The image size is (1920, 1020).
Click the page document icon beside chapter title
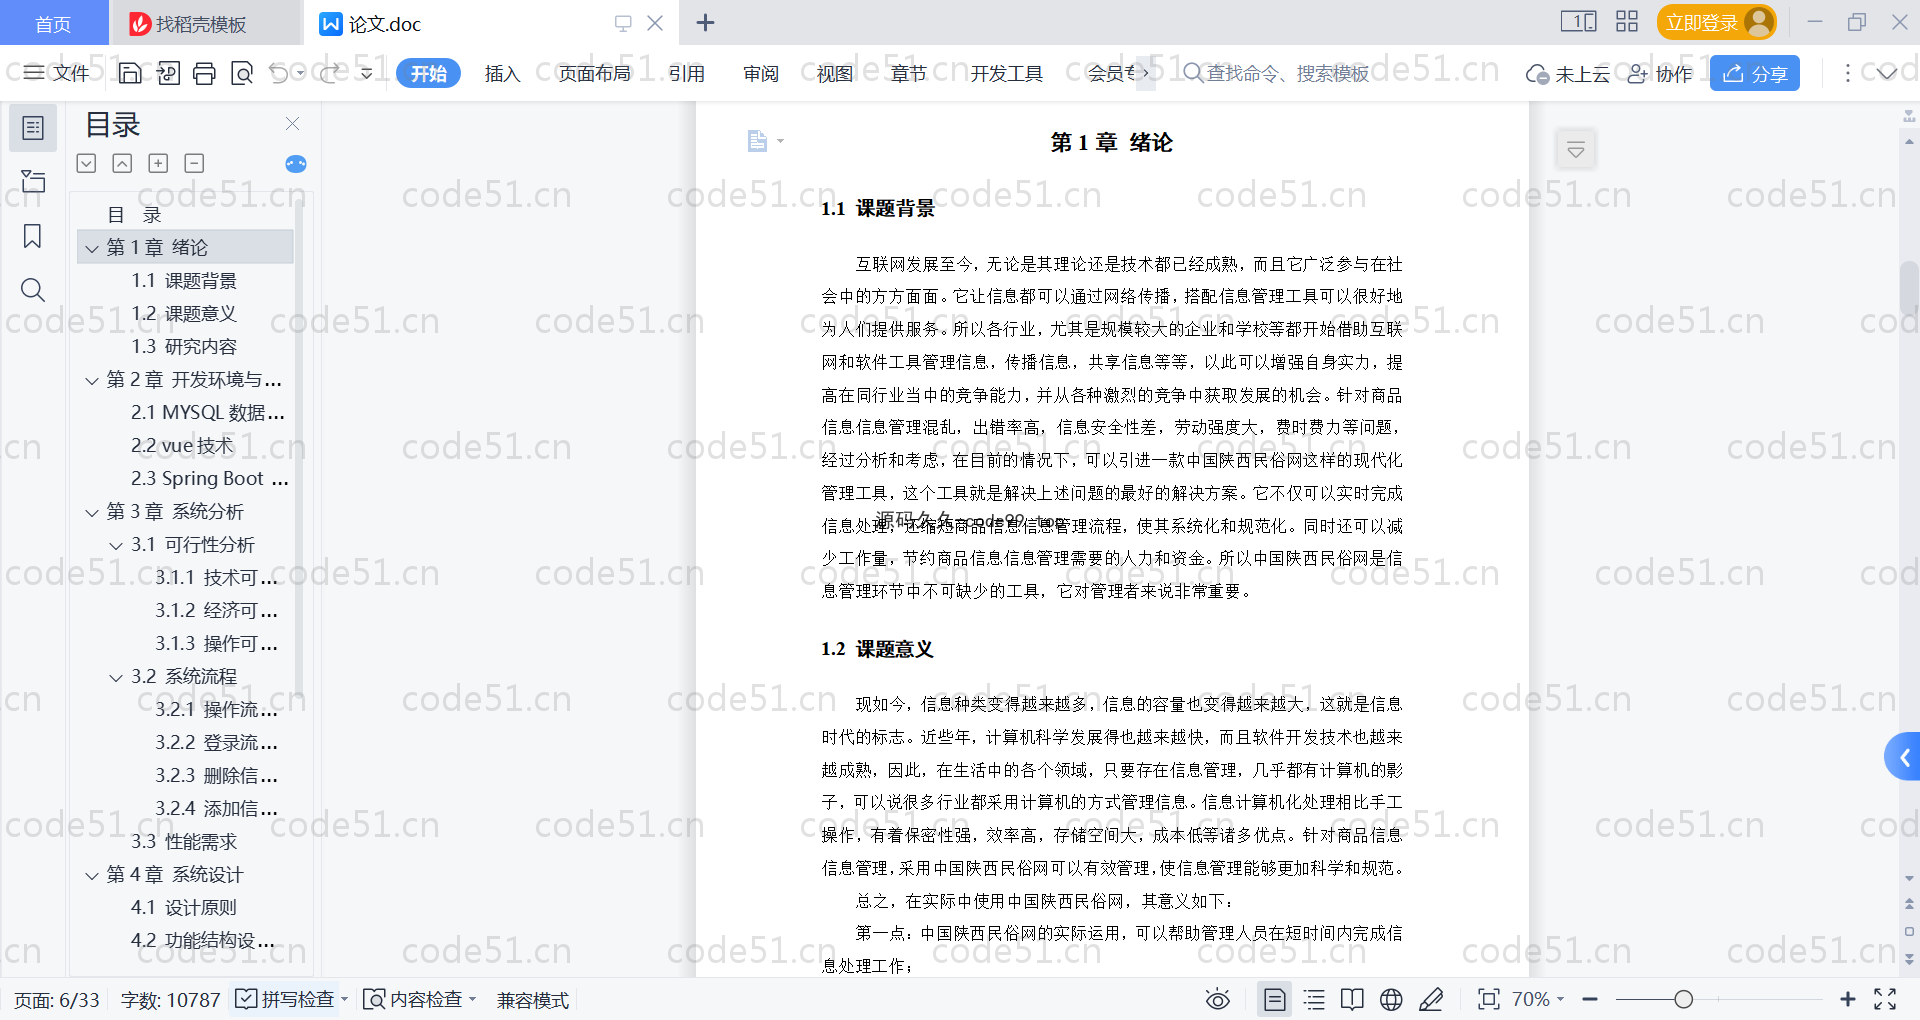pyautogui.click(x=758, y=141)
